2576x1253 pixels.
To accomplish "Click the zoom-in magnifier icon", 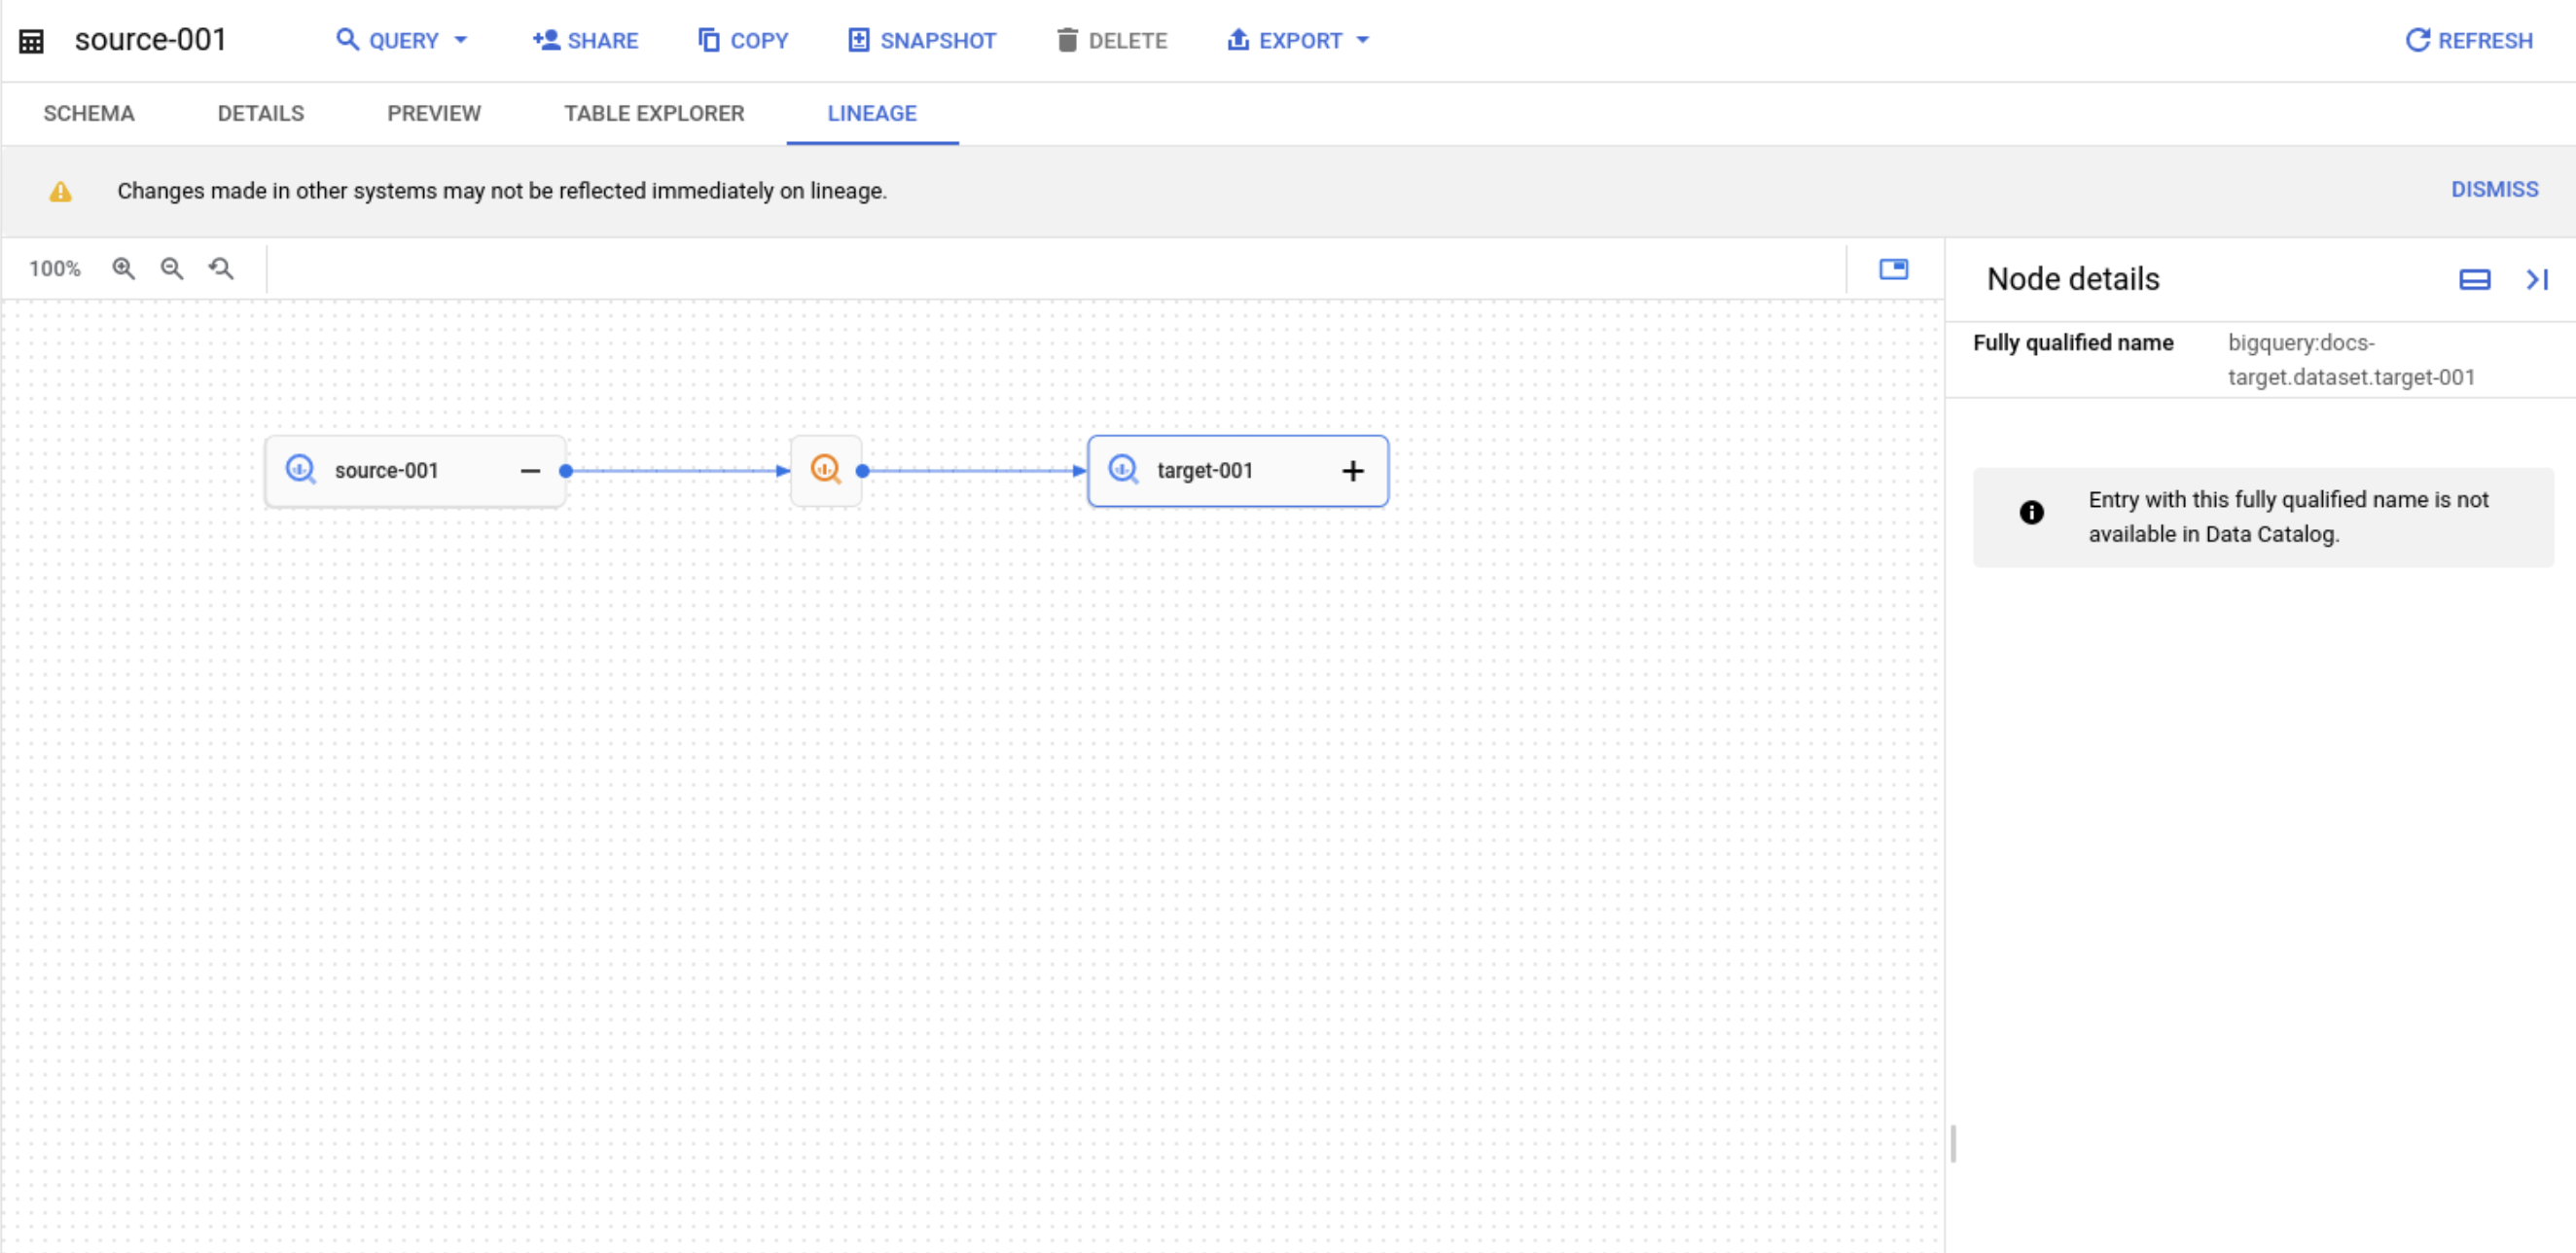I will [x=126, y=269].
